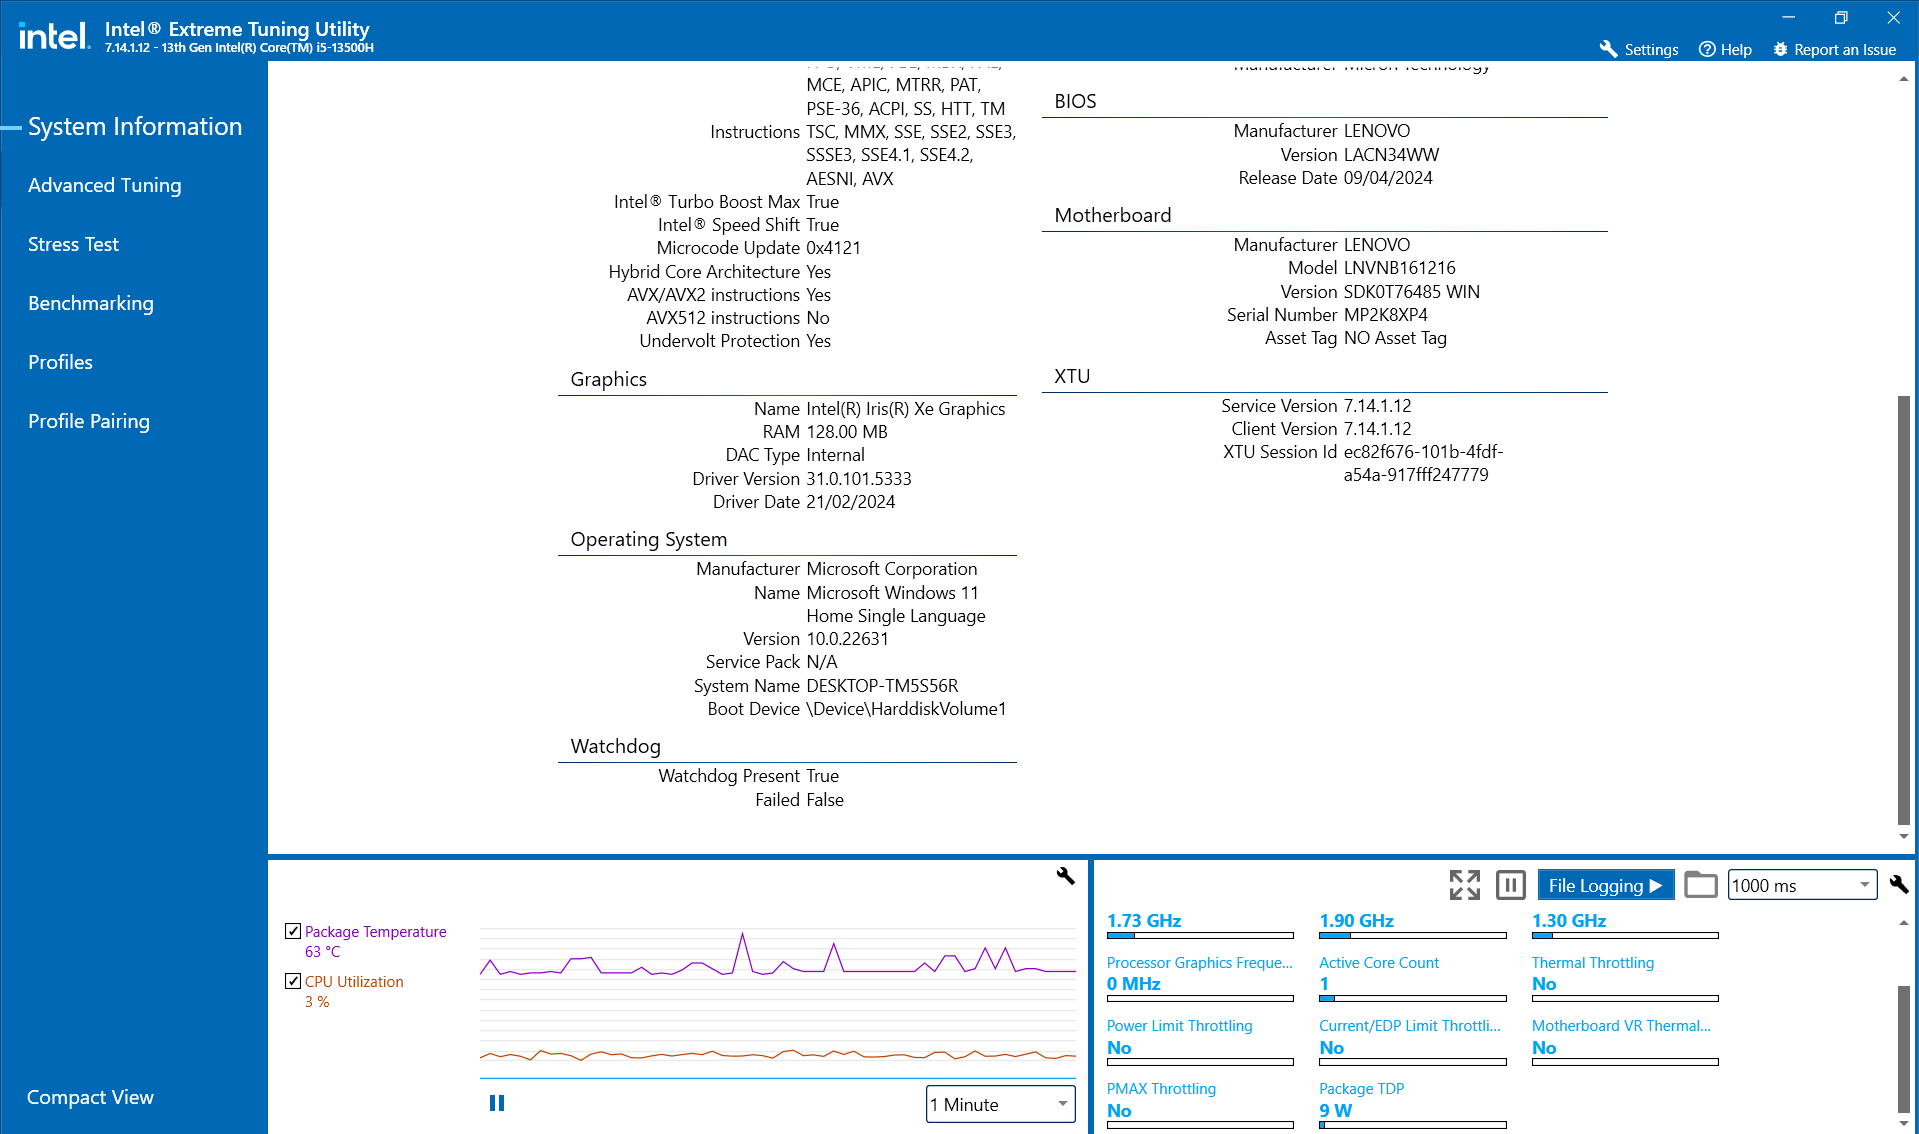Click Motherboard Model LNVNB161216
Image resolution: width=1919 pixels, height=1134 pixels.
[1399, 267]
